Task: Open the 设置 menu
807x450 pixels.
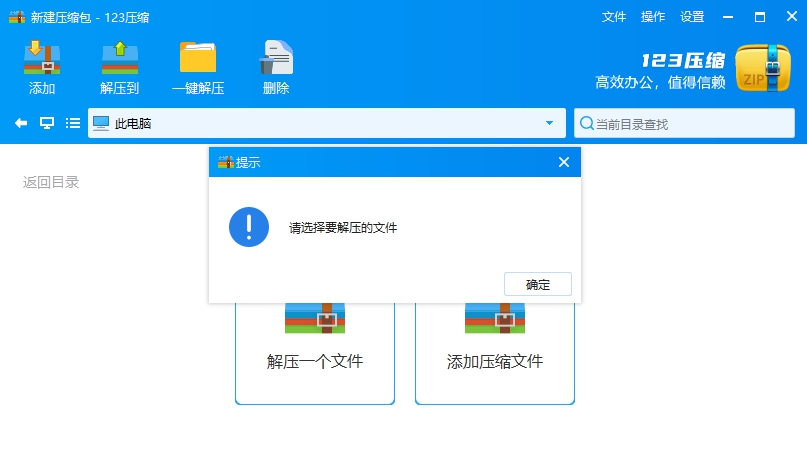Action: (x=692, y=17)
